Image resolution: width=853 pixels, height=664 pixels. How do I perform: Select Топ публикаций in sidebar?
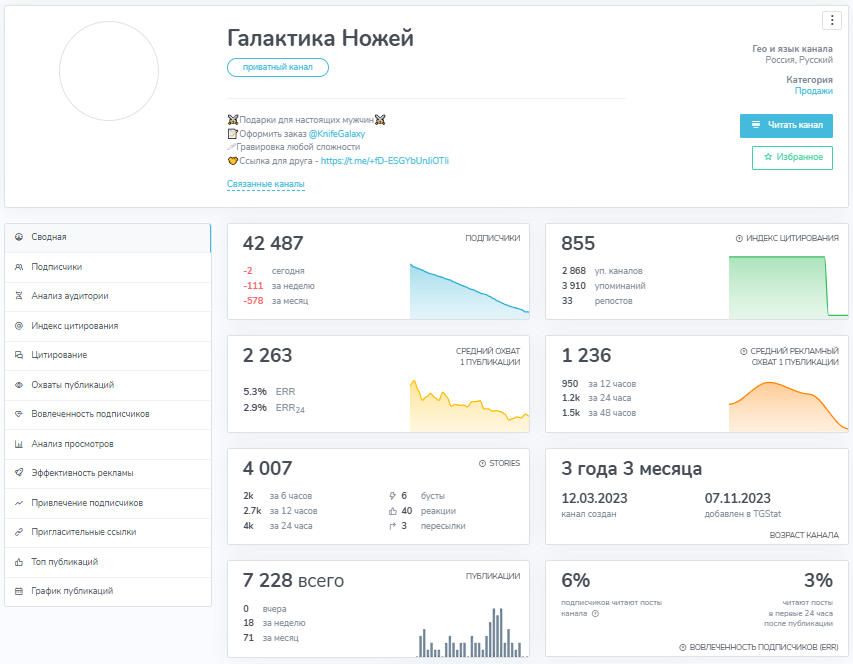click(108, 562)
